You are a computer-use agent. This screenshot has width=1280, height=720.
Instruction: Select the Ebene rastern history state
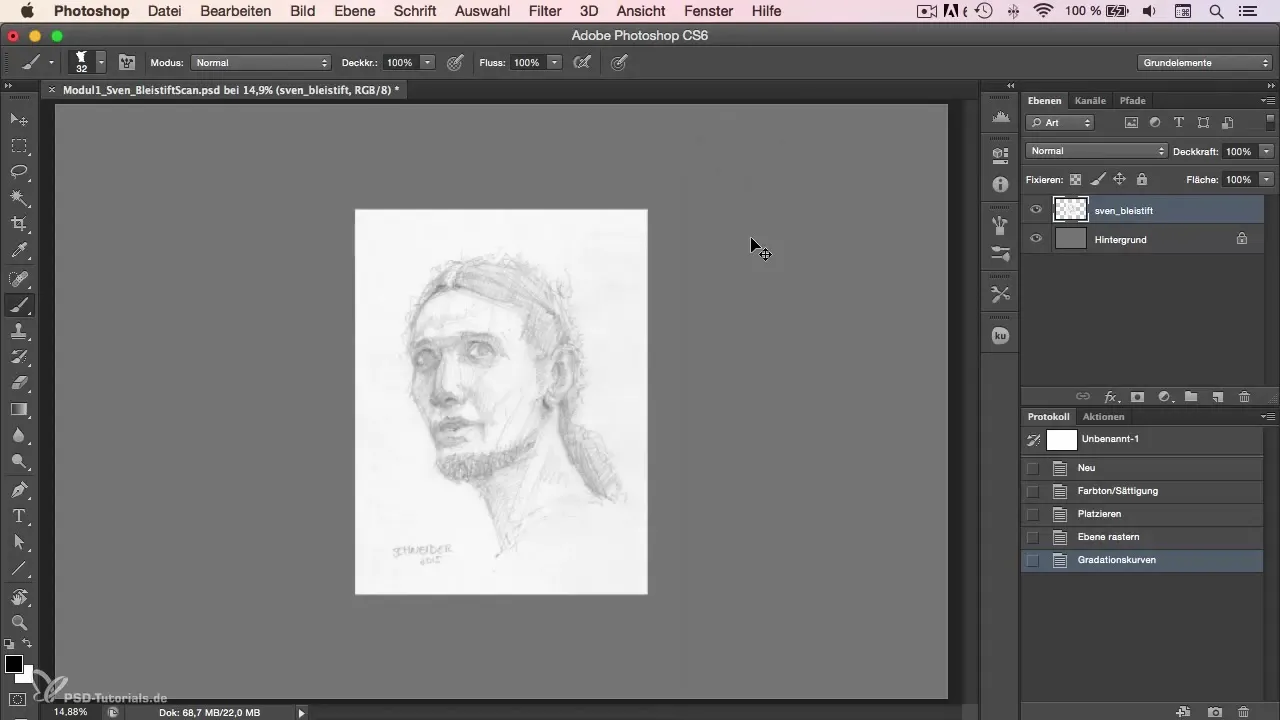[1142, 538]
